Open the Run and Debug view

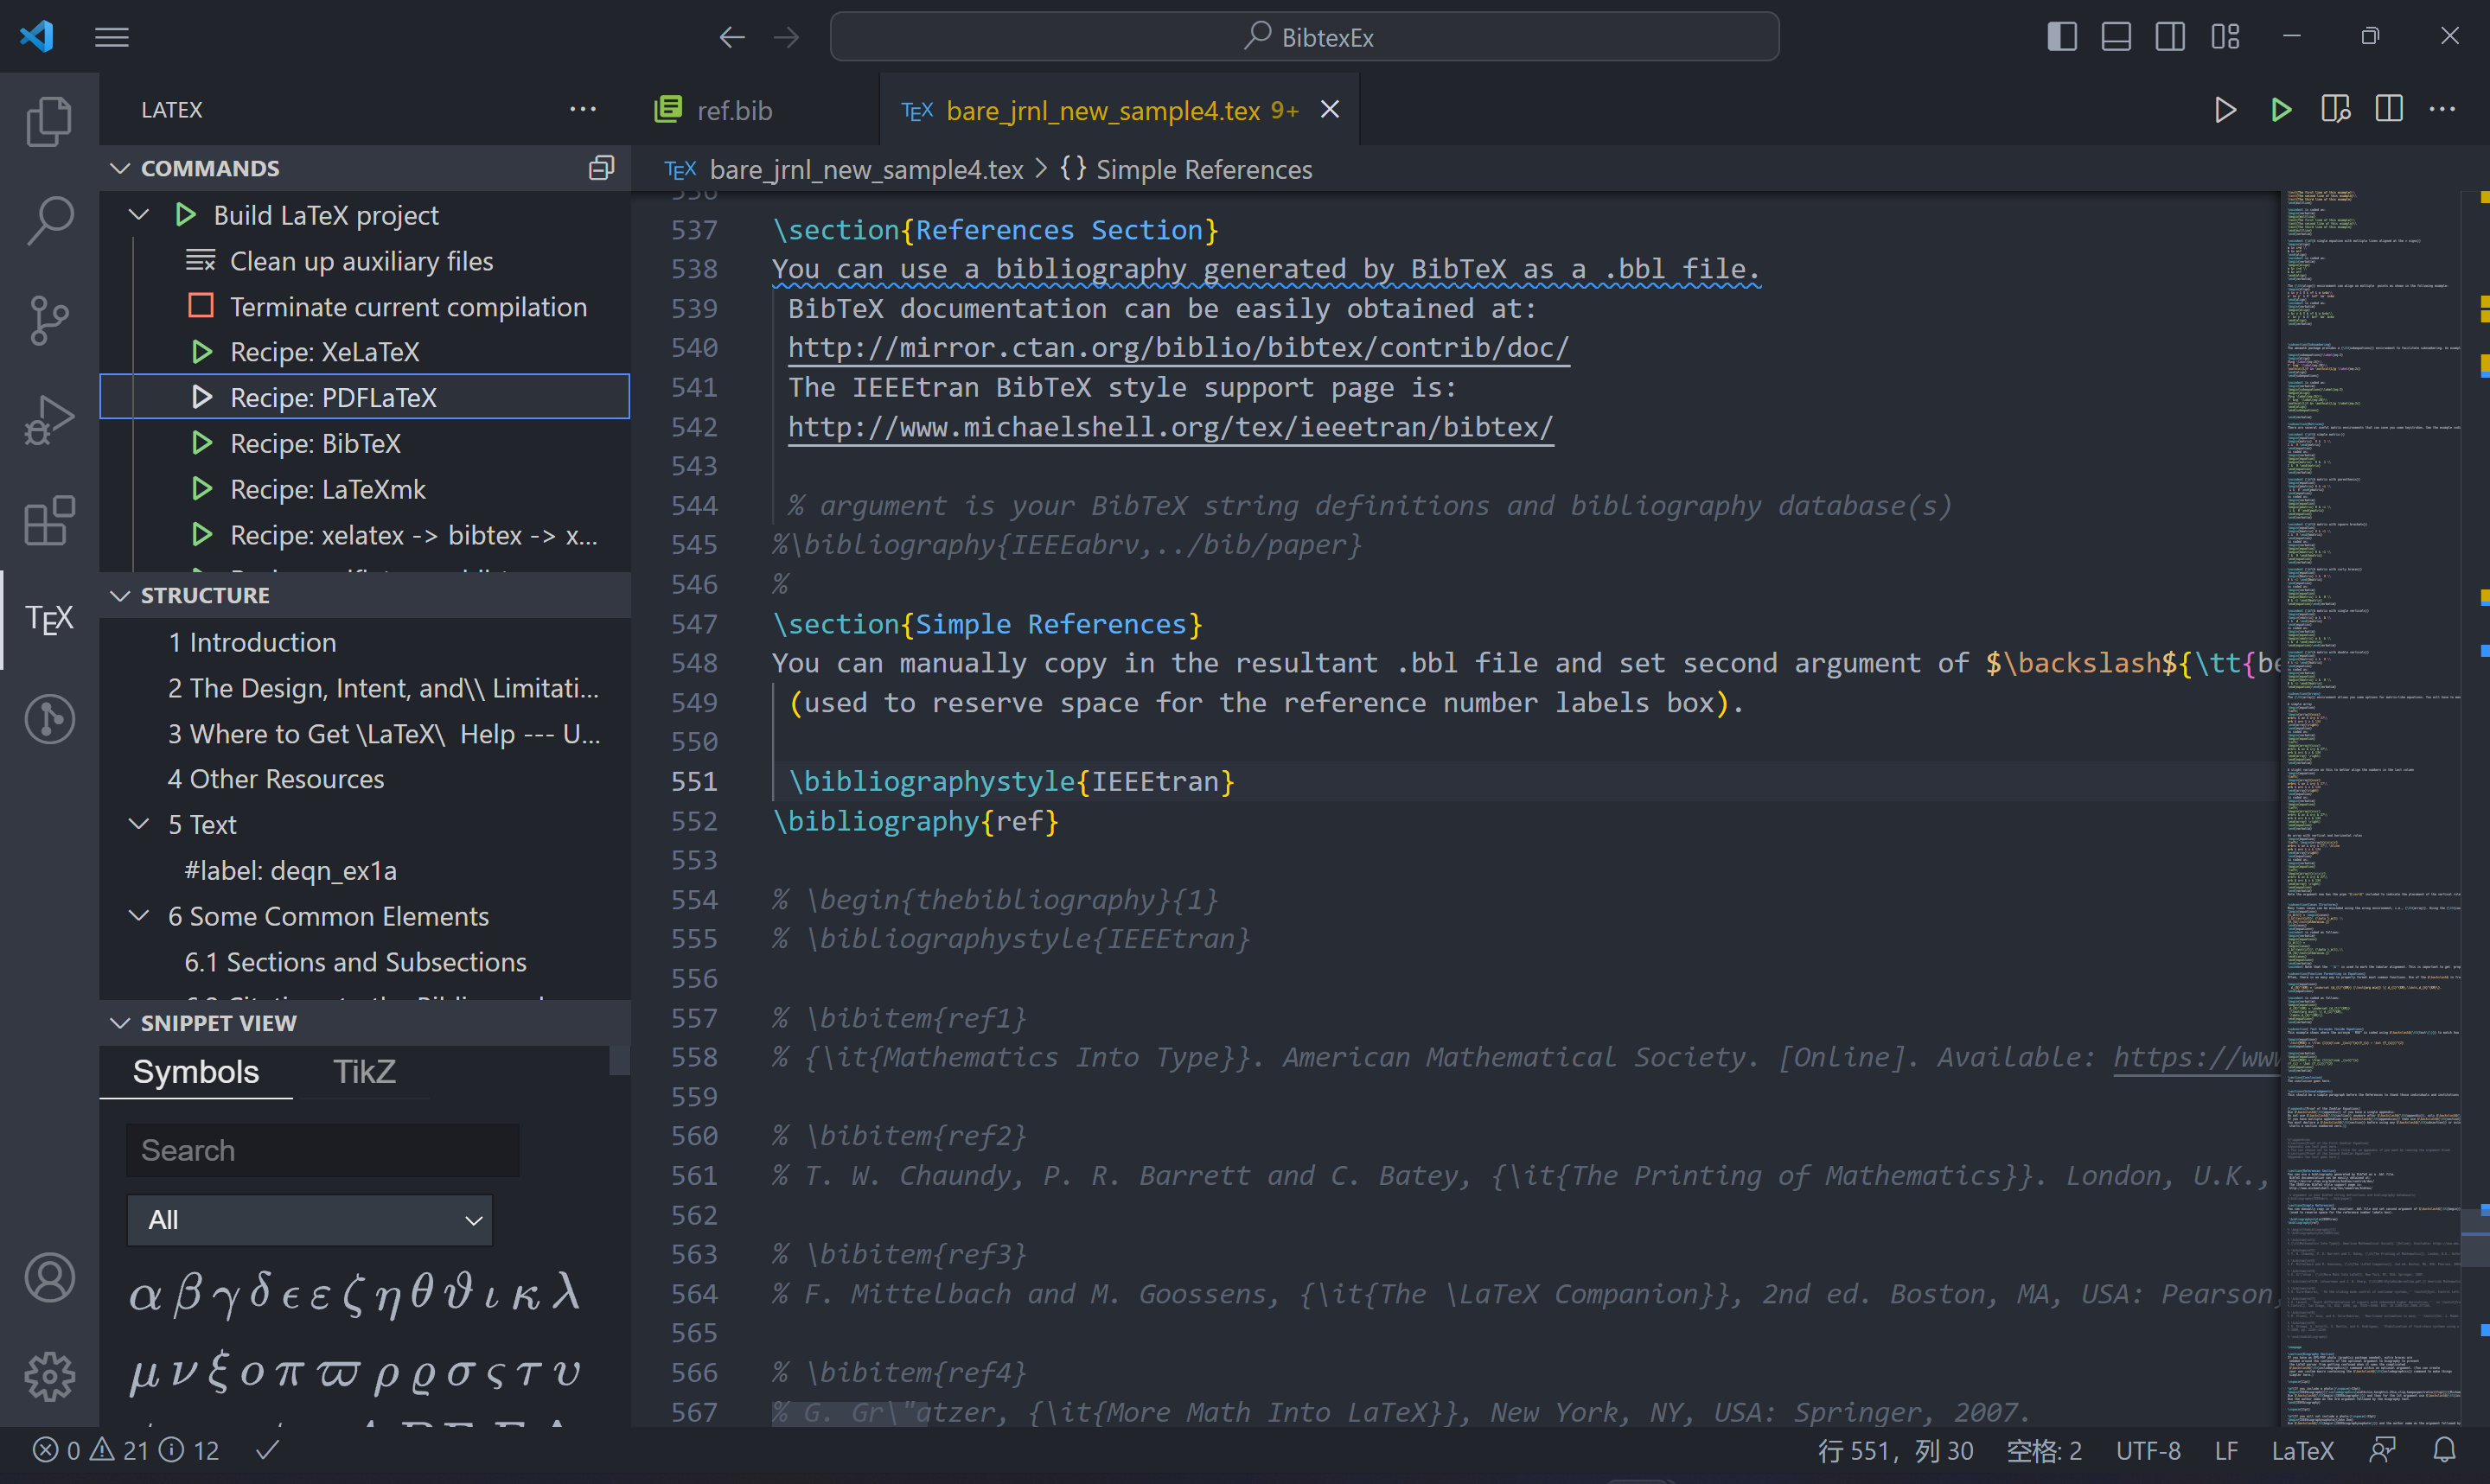[x=49, y=420]
